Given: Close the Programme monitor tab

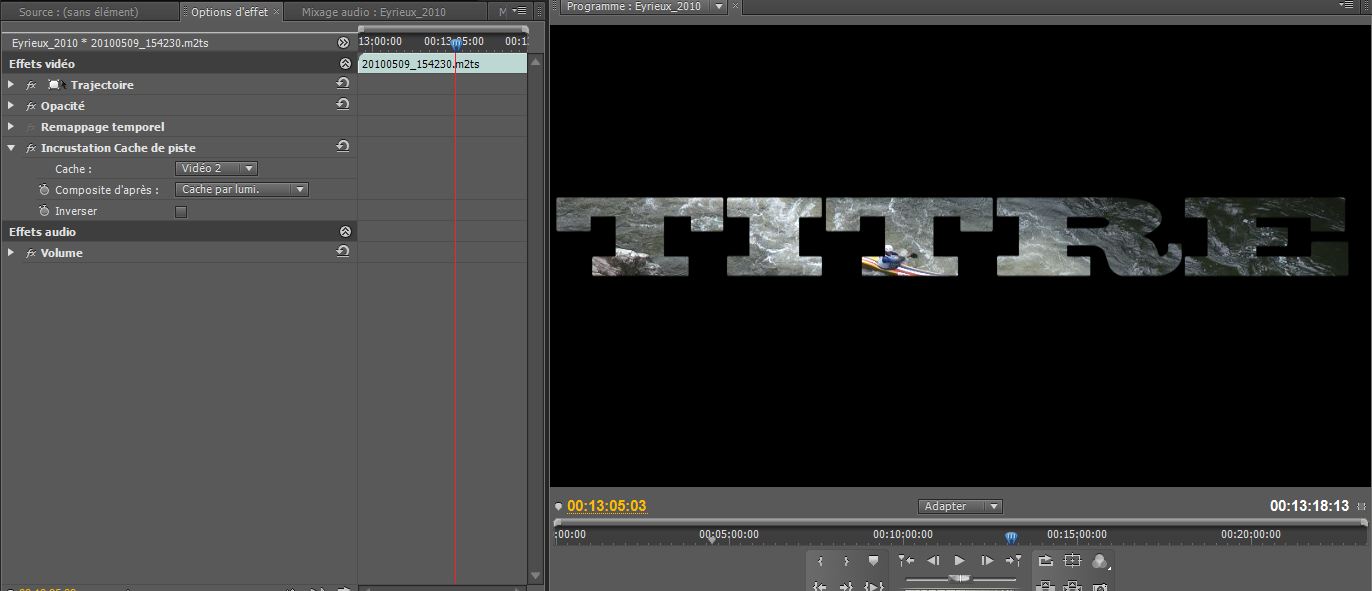Looking at the screenshot, I should 737,6.
